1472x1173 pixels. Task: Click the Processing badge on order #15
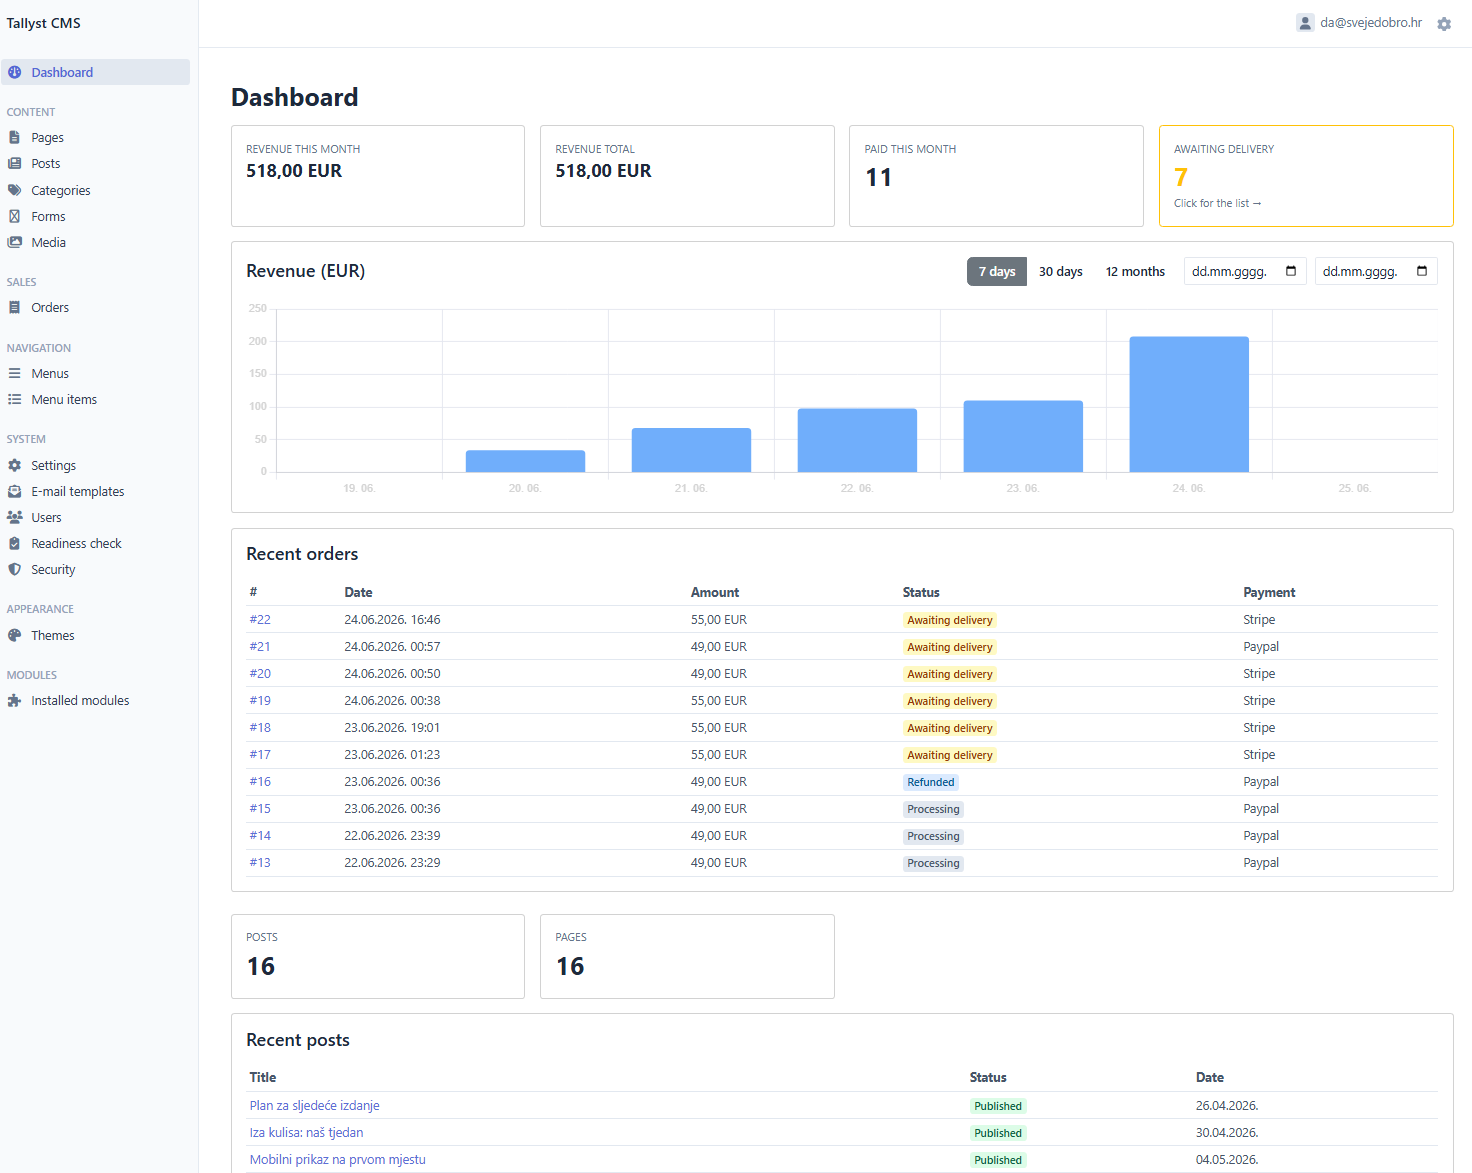pyautogui.click(x=934, y=809)
